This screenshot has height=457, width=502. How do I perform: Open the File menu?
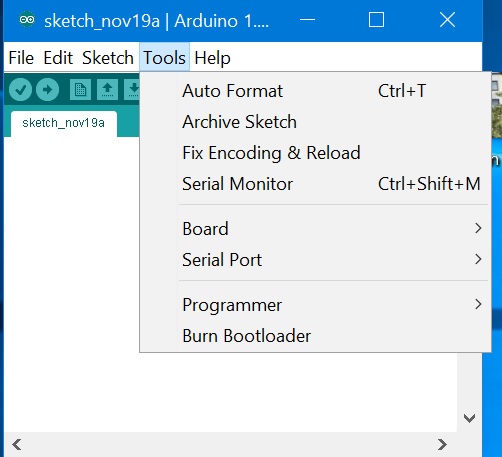[x=21, y=58]
